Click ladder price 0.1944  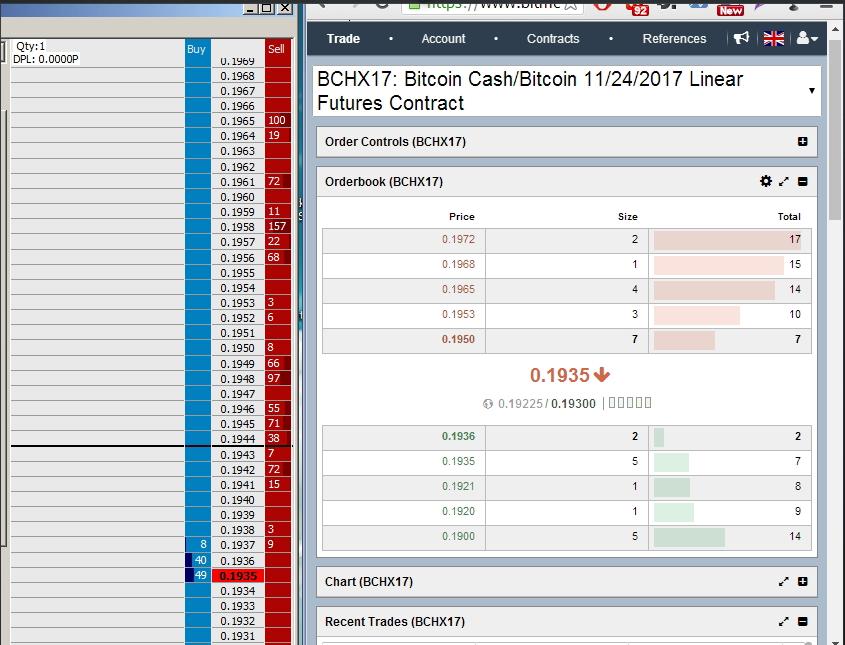click(237, 439)
